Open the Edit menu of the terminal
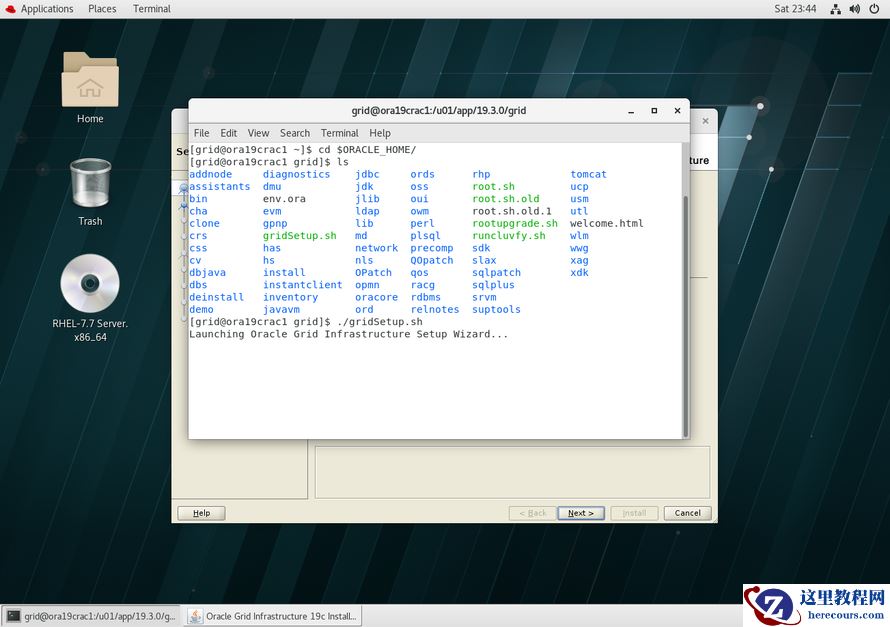 pyautogui.click(x=228, y=132)
